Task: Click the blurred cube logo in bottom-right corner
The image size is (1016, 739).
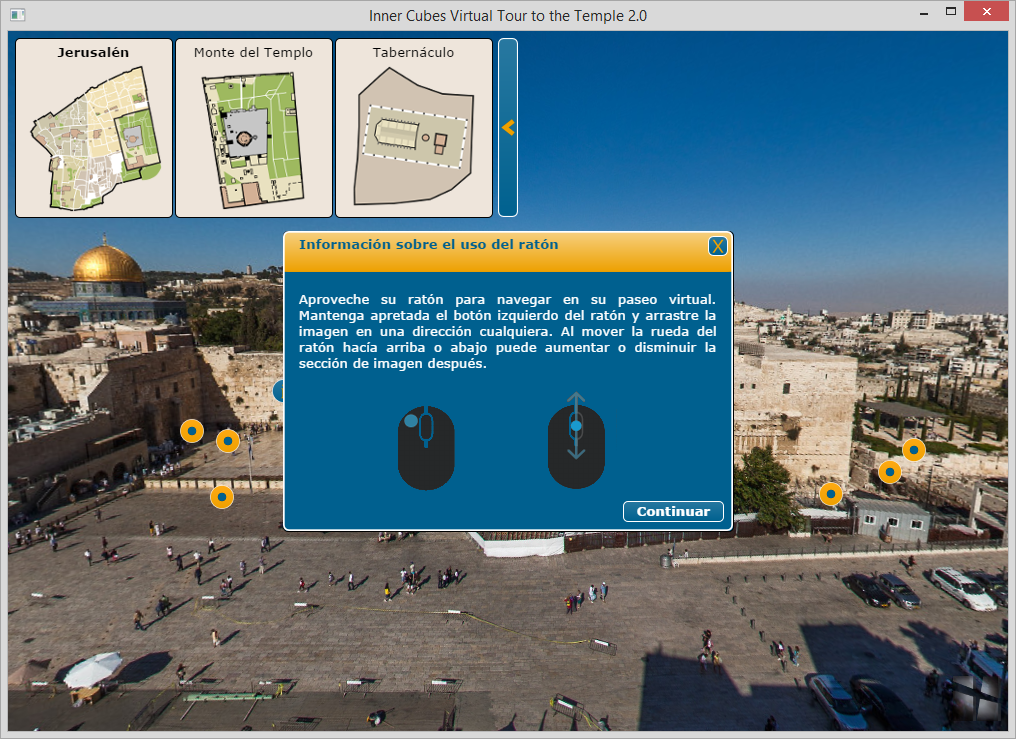Action: point(975,696)
